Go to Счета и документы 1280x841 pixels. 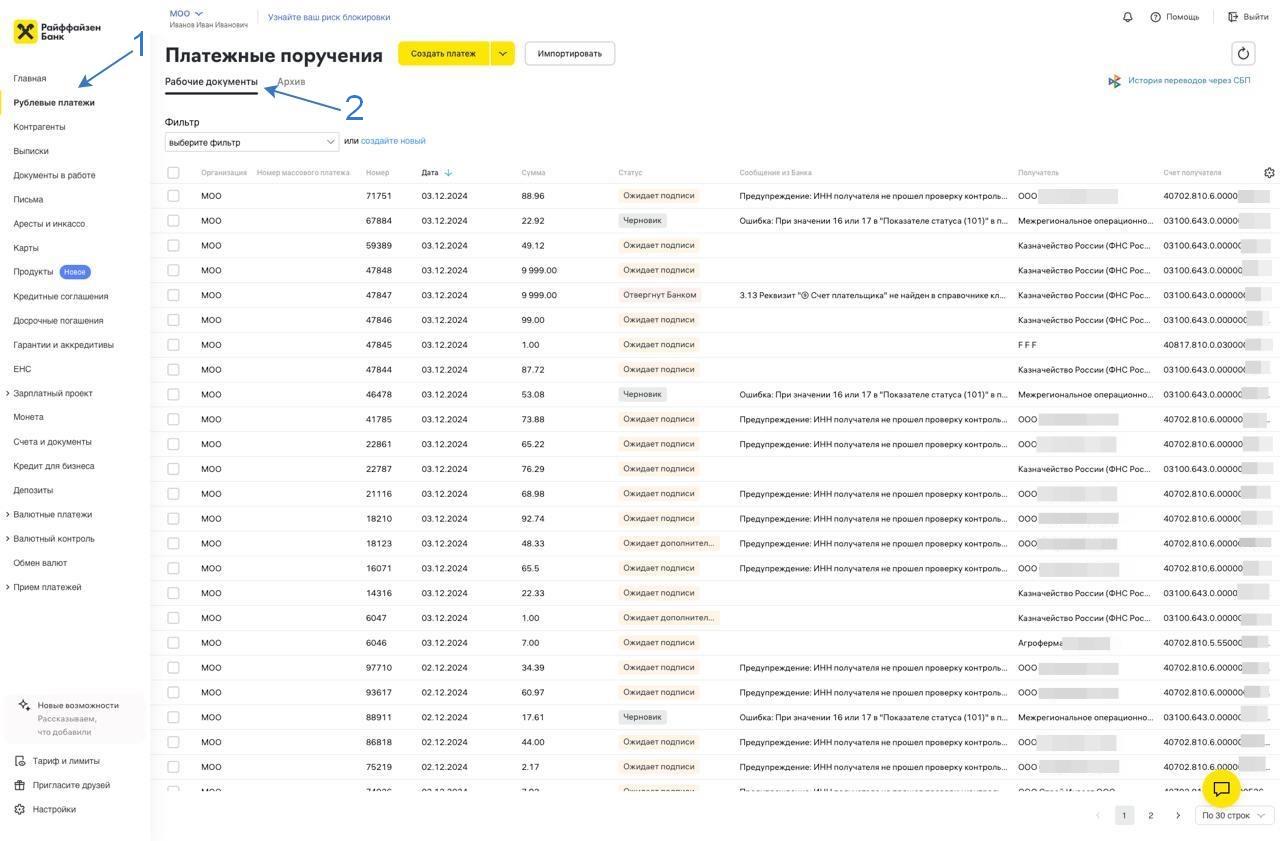coord(52,442)
